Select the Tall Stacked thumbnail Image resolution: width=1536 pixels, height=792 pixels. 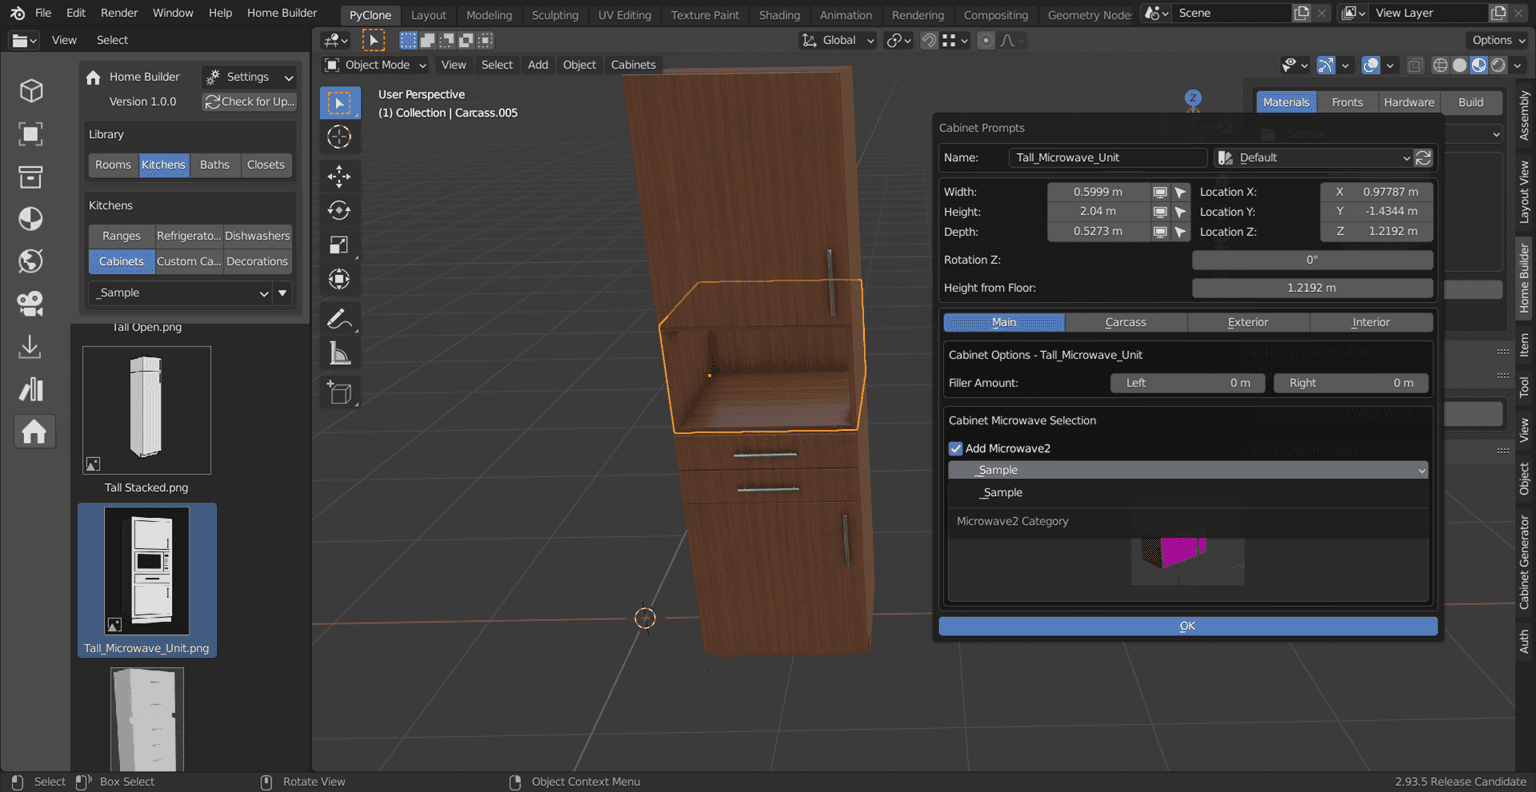(147, 410)
